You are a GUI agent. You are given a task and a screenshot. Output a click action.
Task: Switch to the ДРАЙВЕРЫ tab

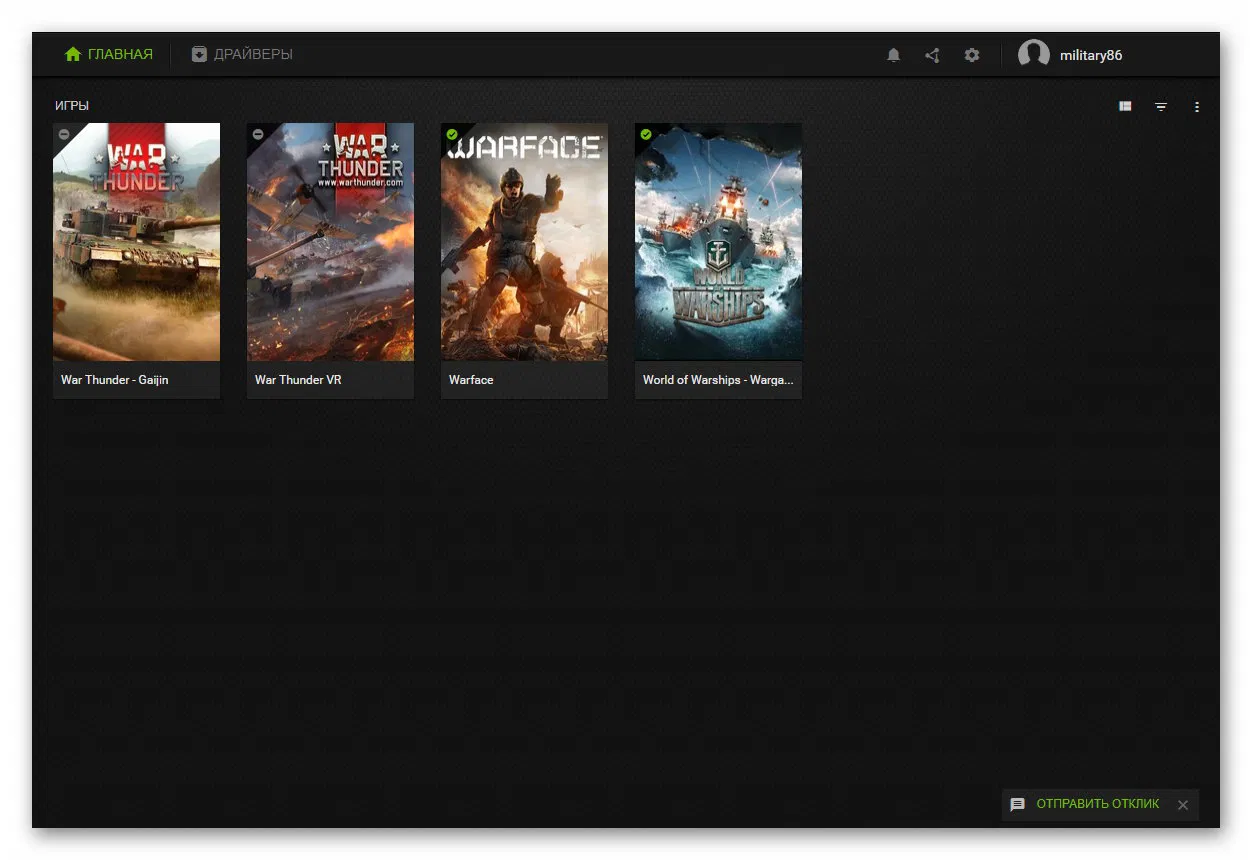242,54
